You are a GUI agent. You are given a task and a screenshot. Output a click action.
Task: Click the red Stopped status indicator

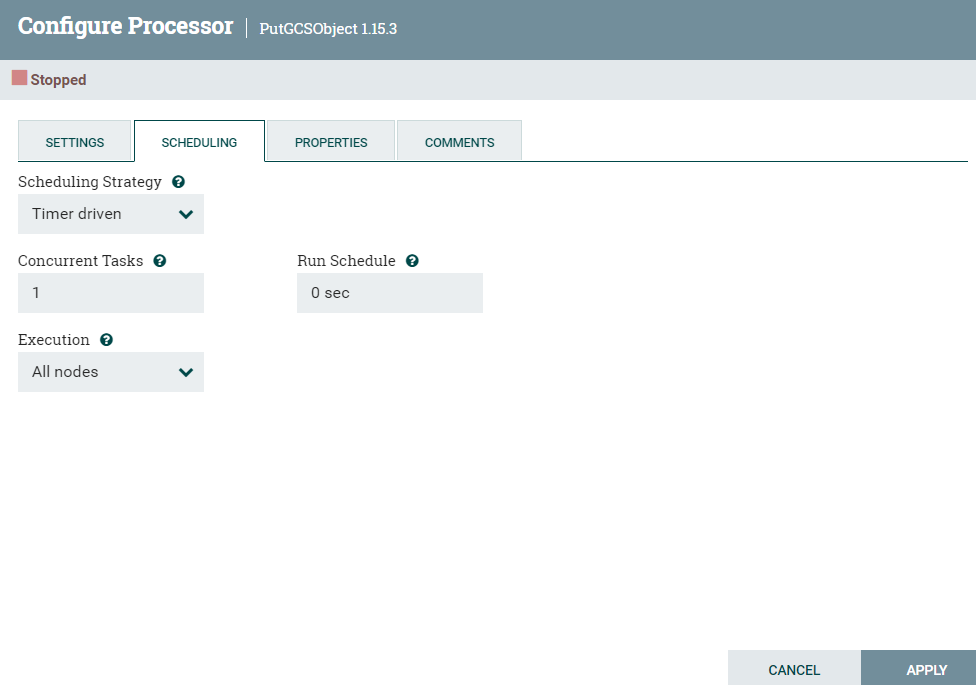(19, 78)
